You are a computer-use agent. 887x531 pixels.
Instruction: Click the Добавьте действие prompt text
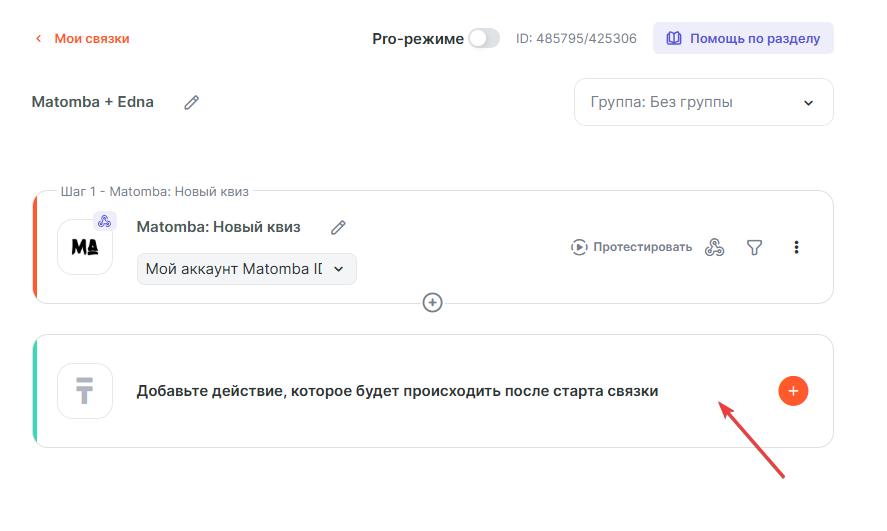pyautogui.click(x=397, y=391)
